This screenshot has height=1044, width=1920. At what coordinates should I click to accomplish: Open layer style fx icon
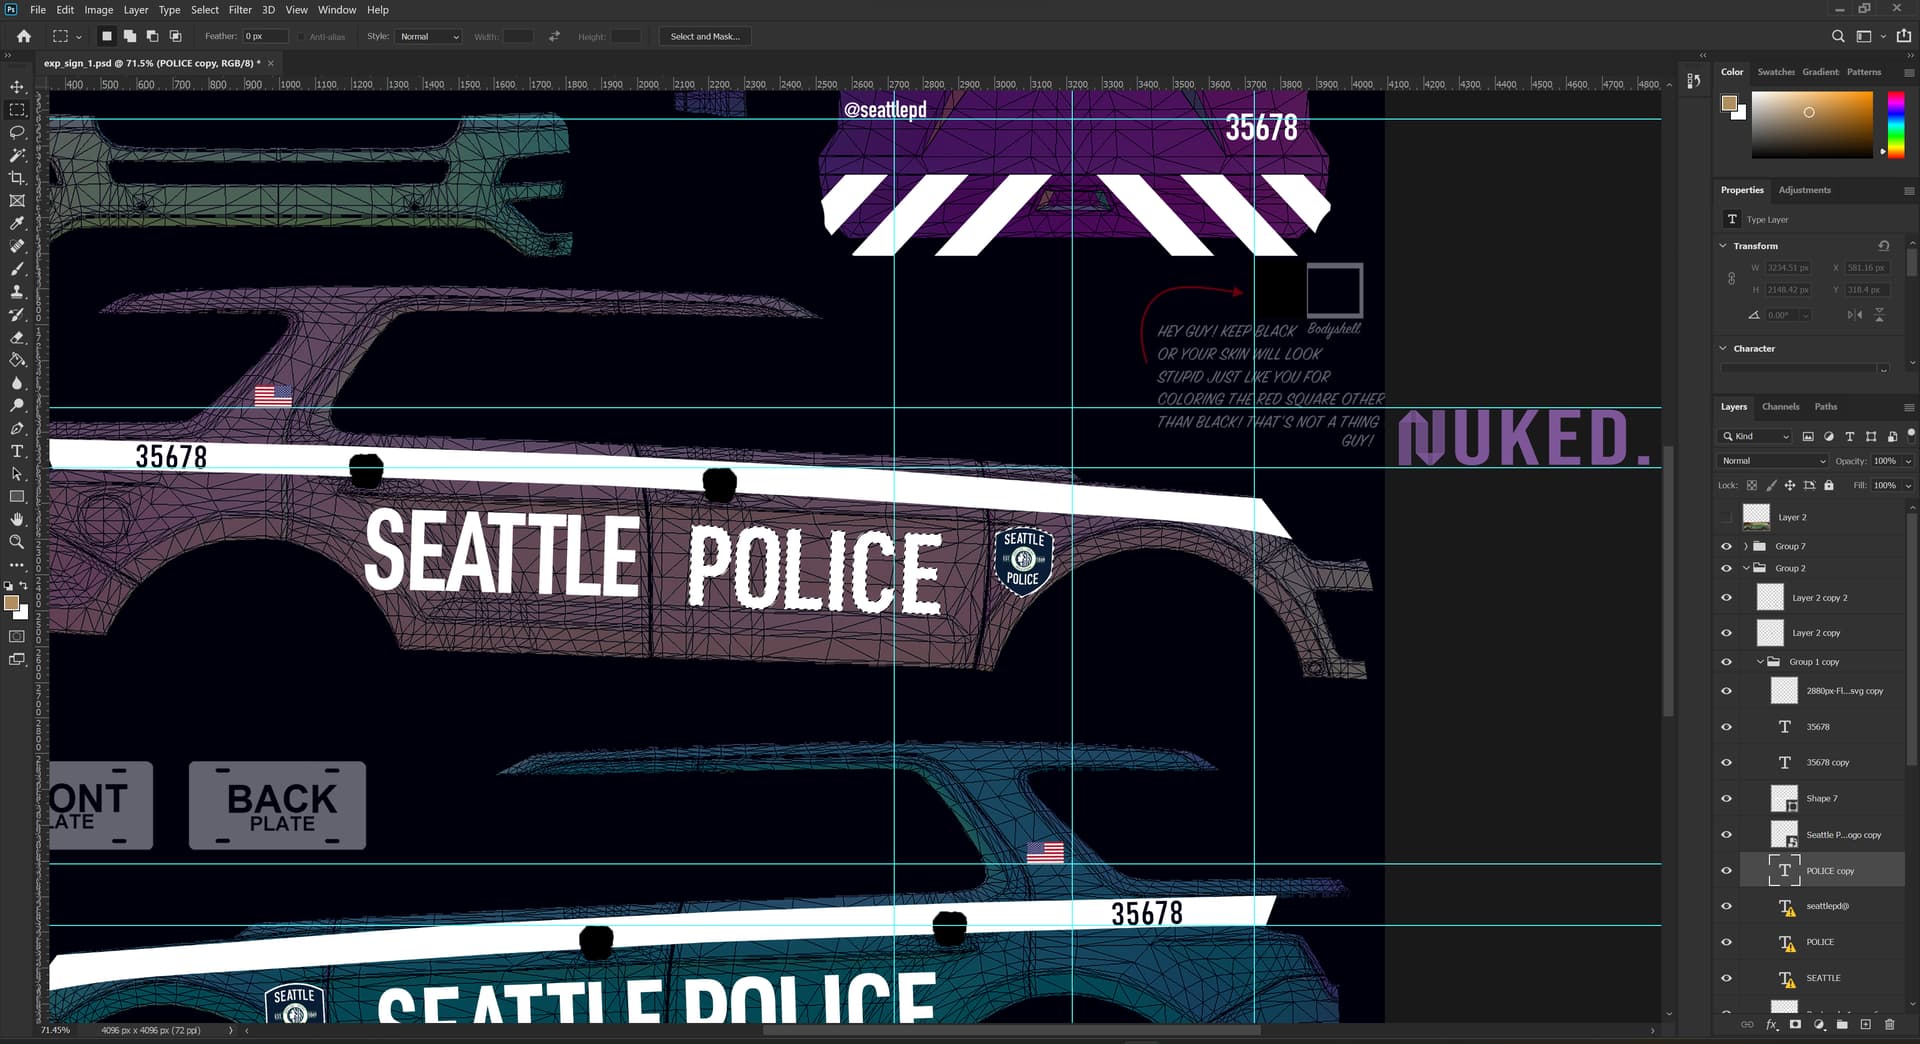pos(1772,1024)
